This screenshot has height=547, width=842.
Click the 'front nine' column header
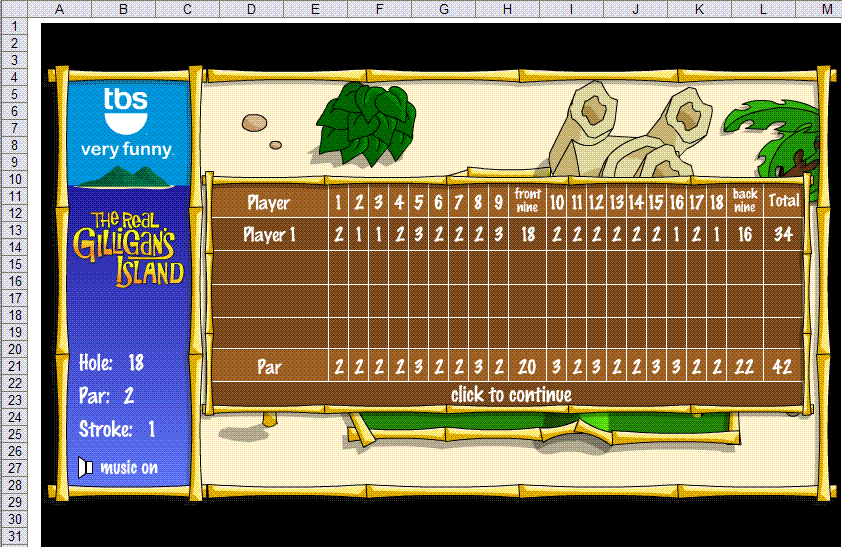coord(527,201)
